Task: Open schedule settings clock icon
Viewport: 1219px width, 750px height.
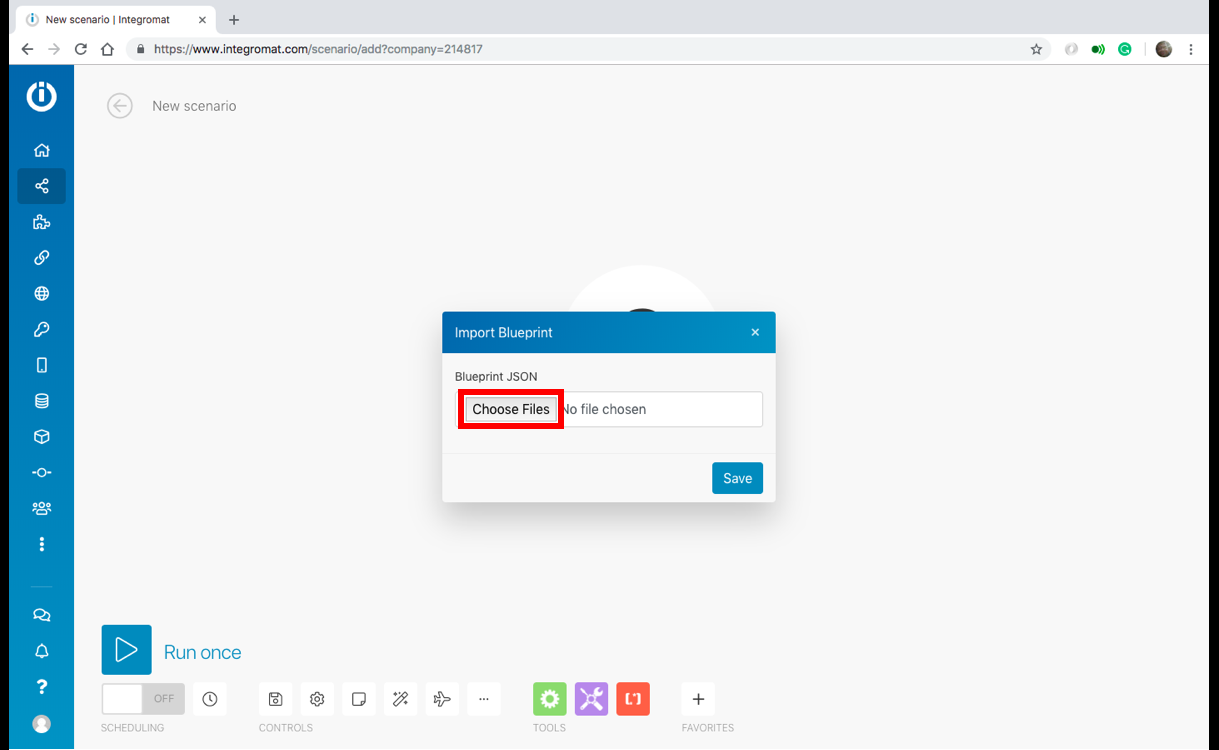Action: [210, 699]
